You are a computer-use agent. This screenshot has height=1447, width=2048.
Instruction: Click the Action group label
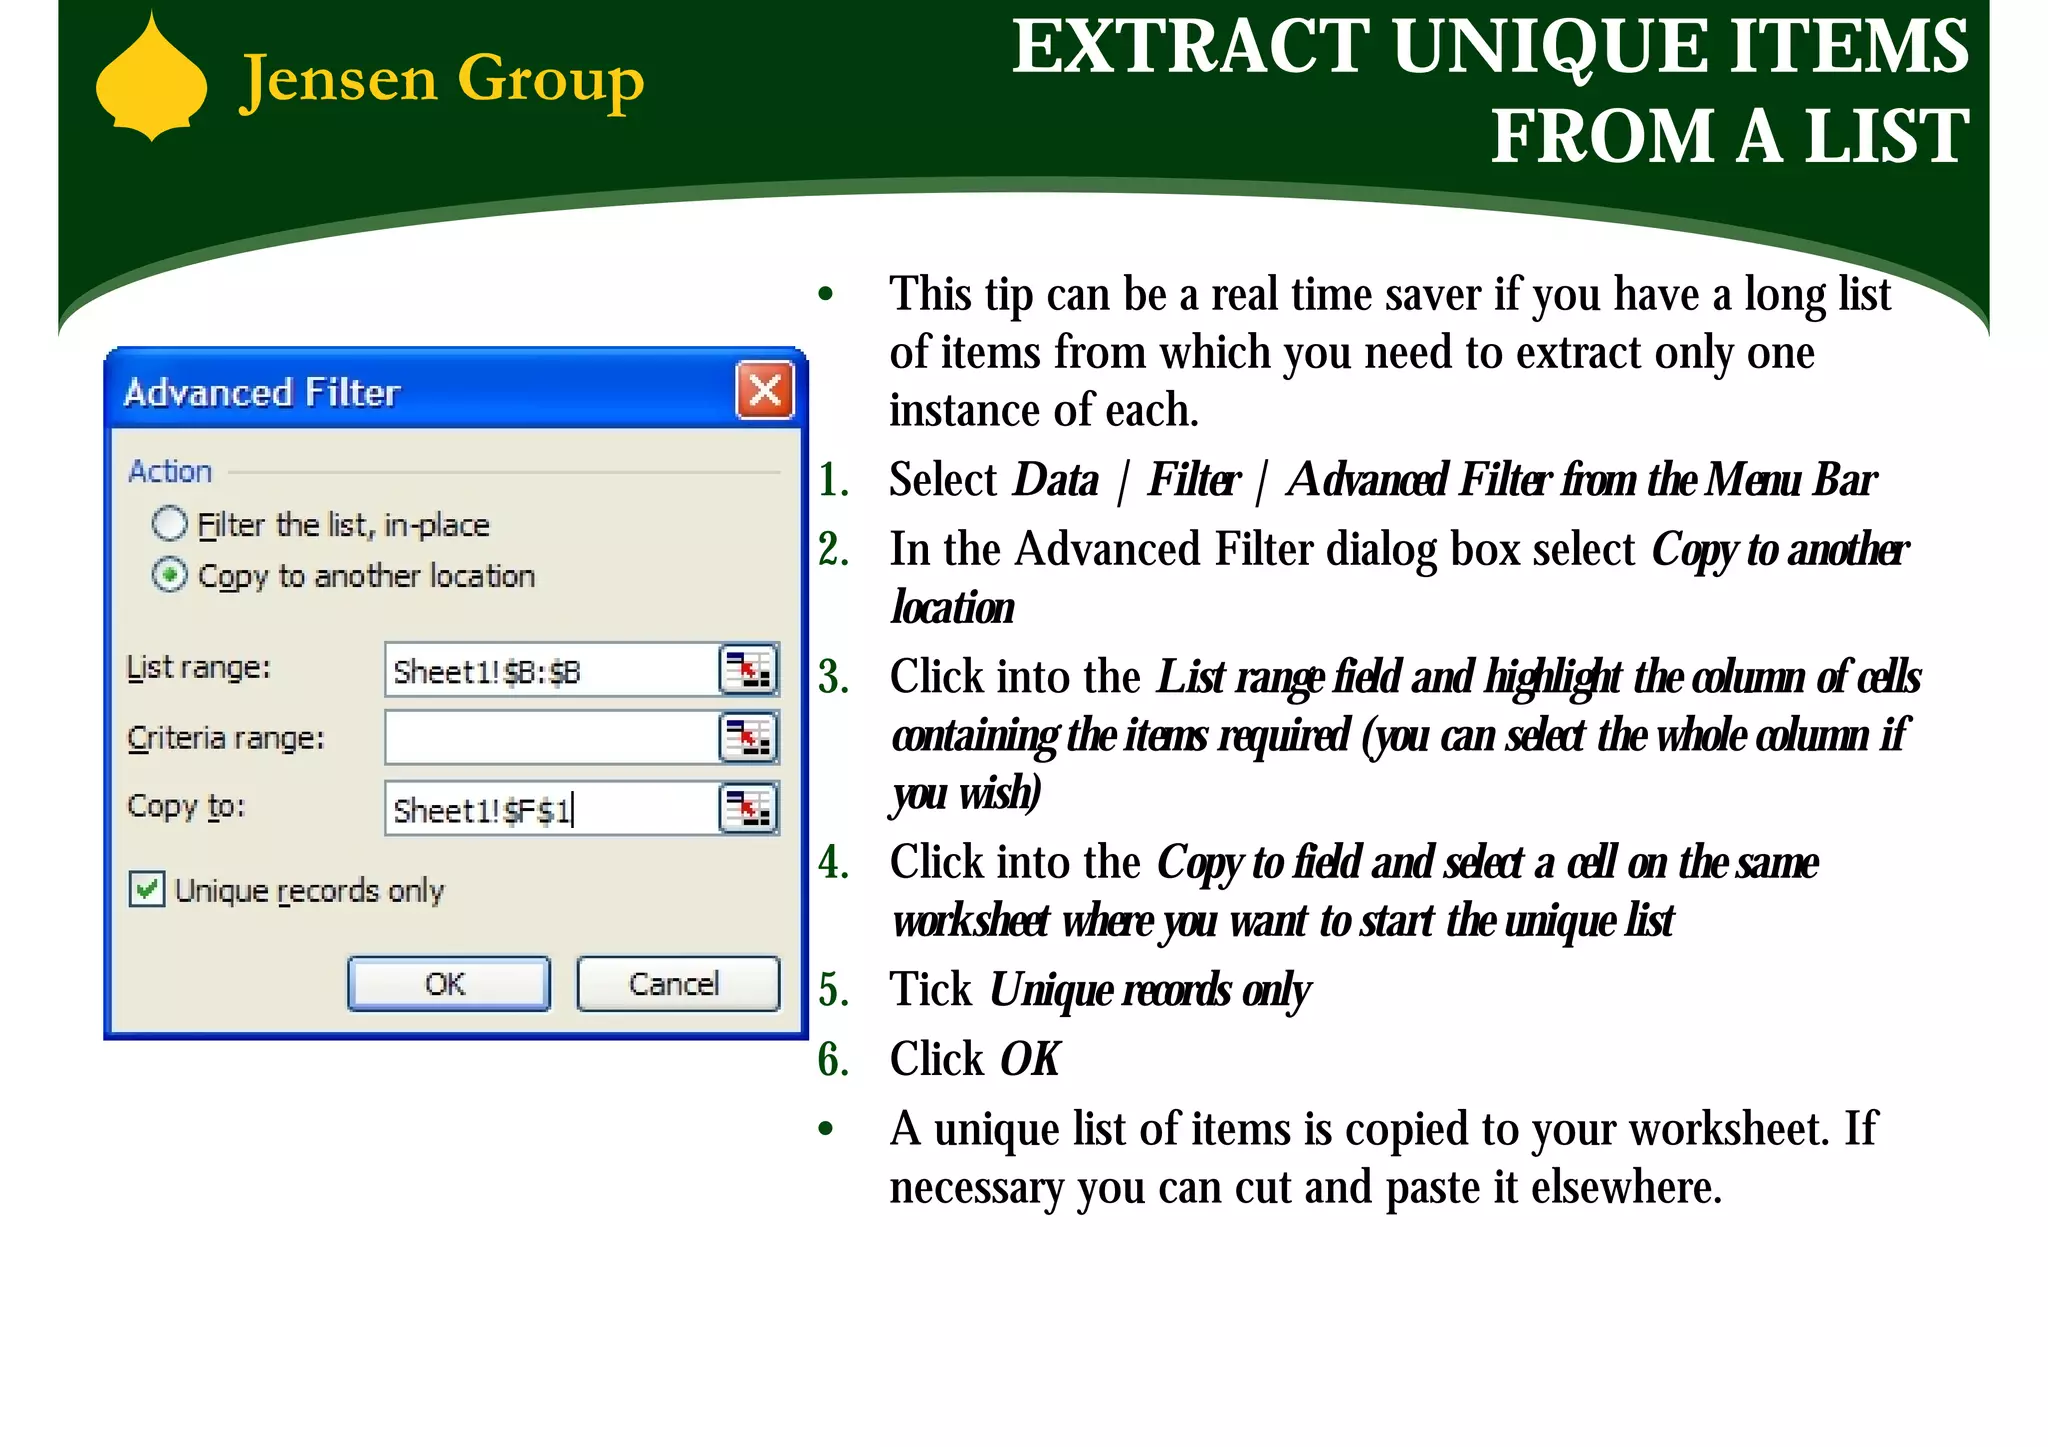170,471
